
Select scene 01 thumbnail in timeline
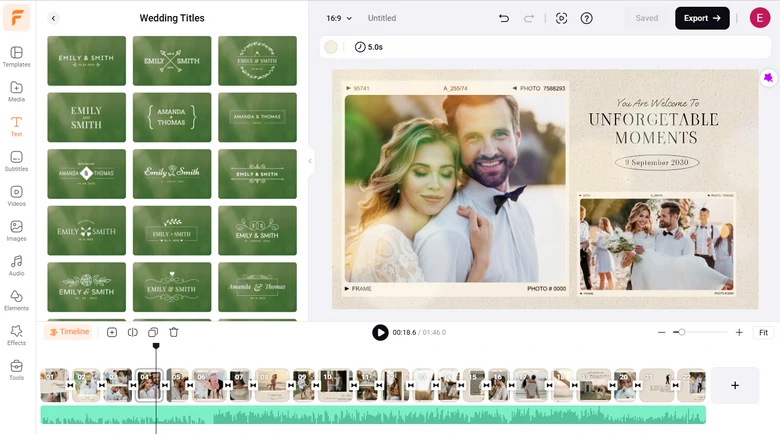pos(54,385)
